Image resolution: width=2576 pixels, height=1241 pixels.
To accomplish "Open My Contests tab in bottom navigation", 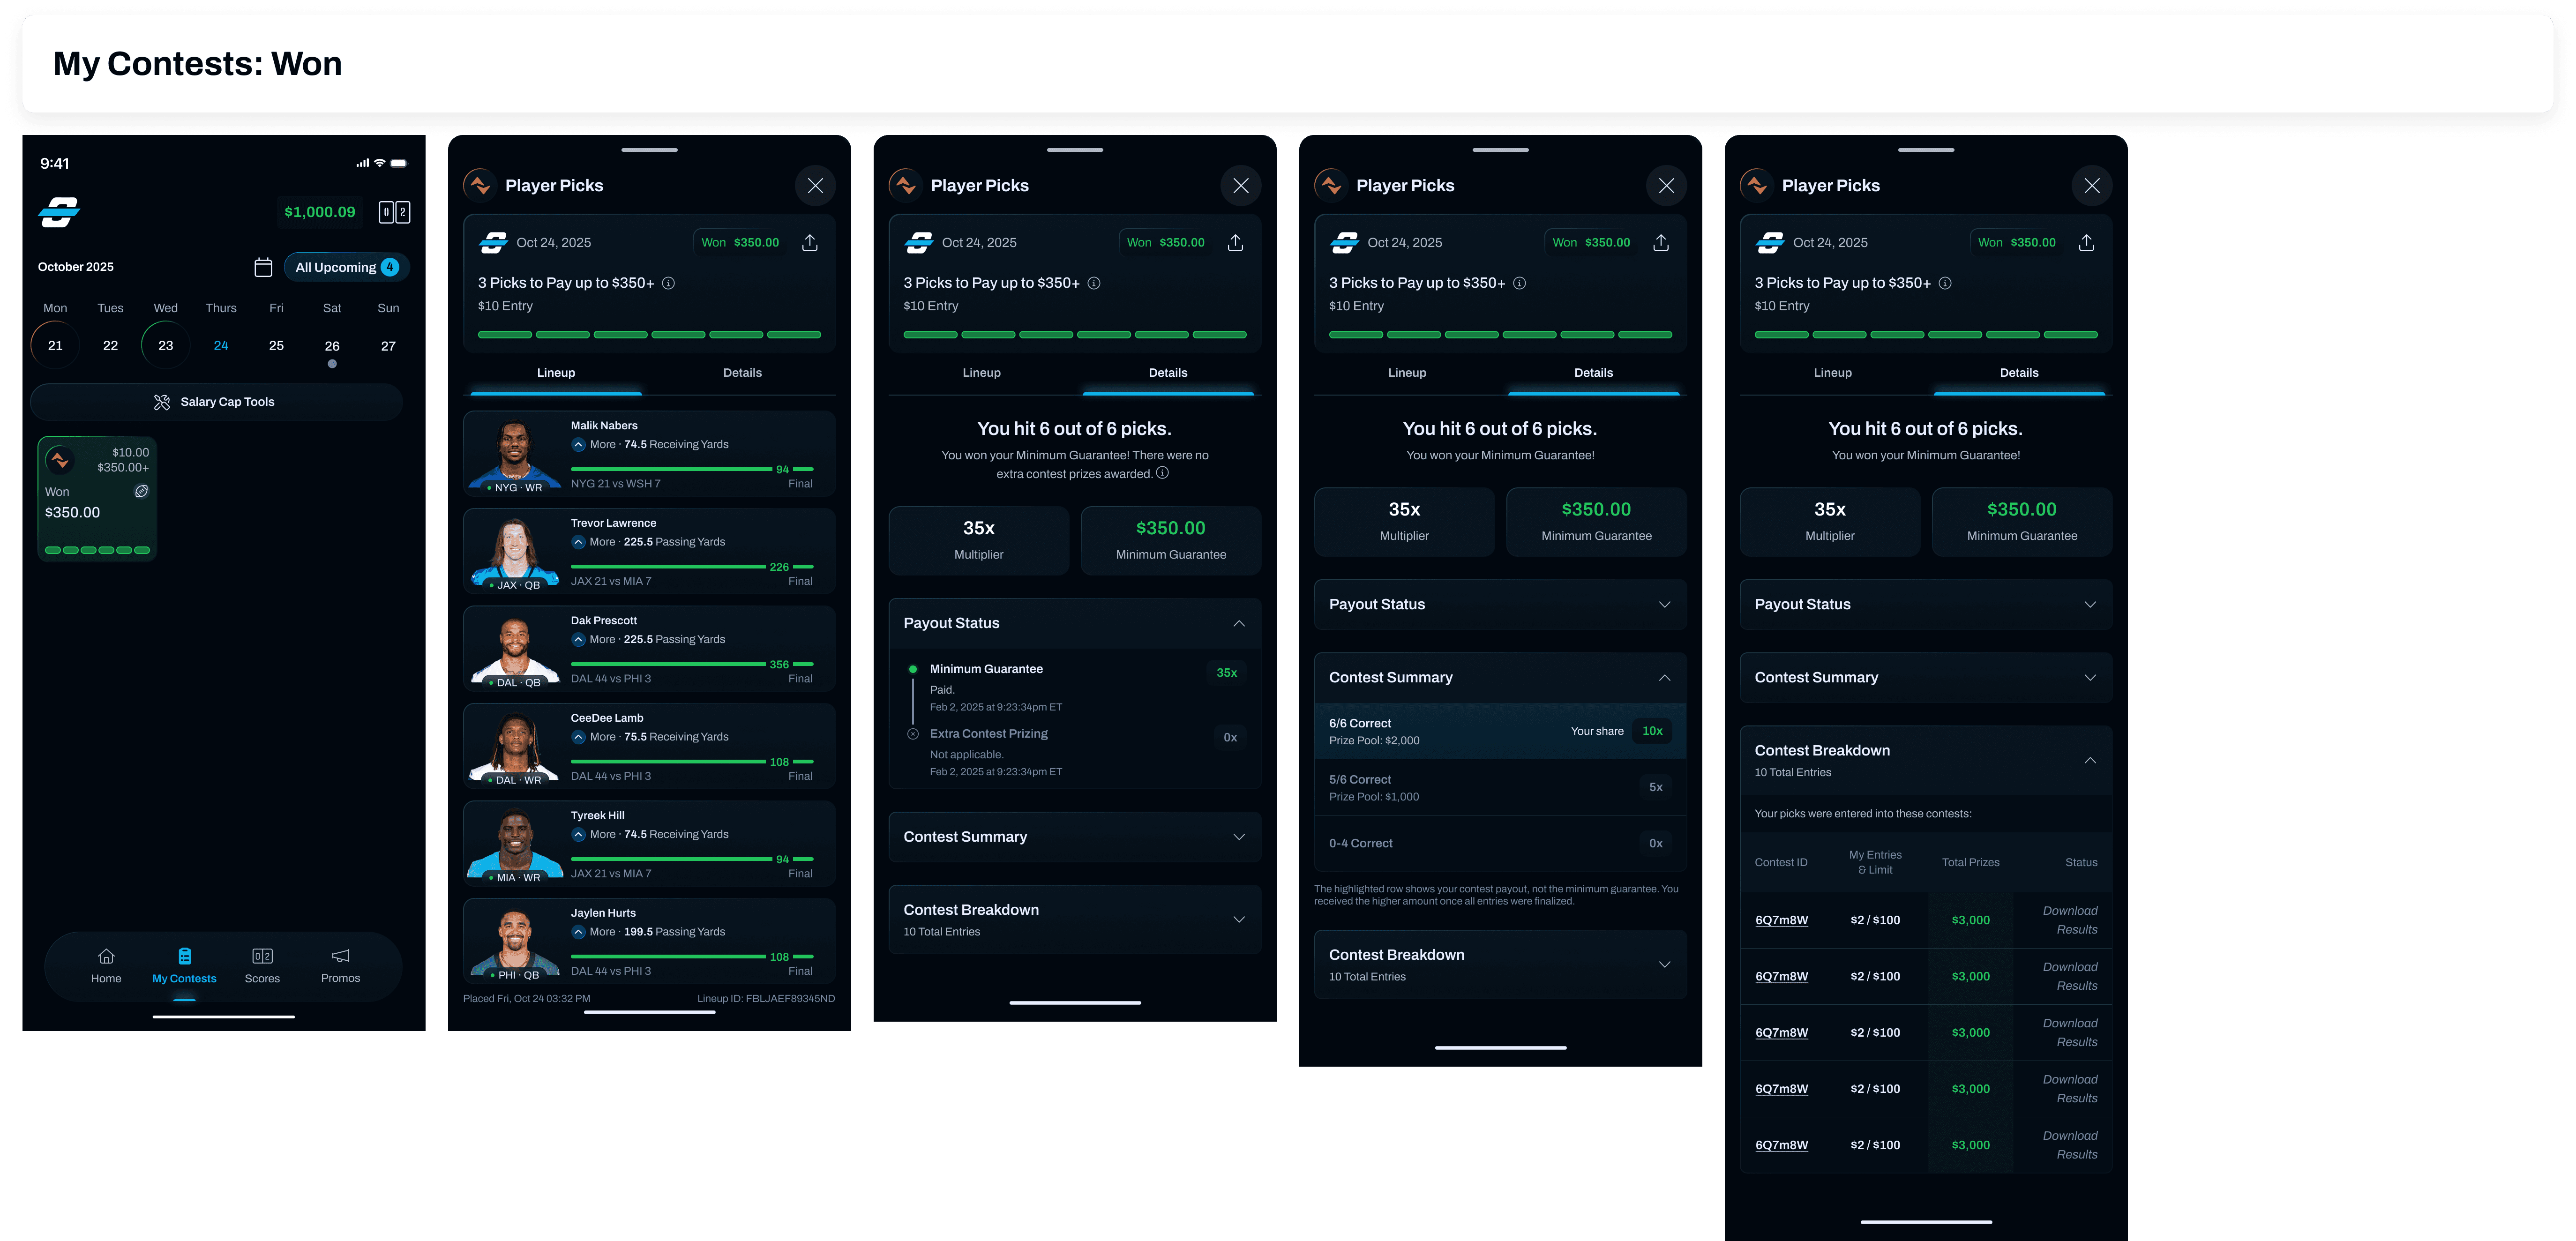I will click(184, 965).
